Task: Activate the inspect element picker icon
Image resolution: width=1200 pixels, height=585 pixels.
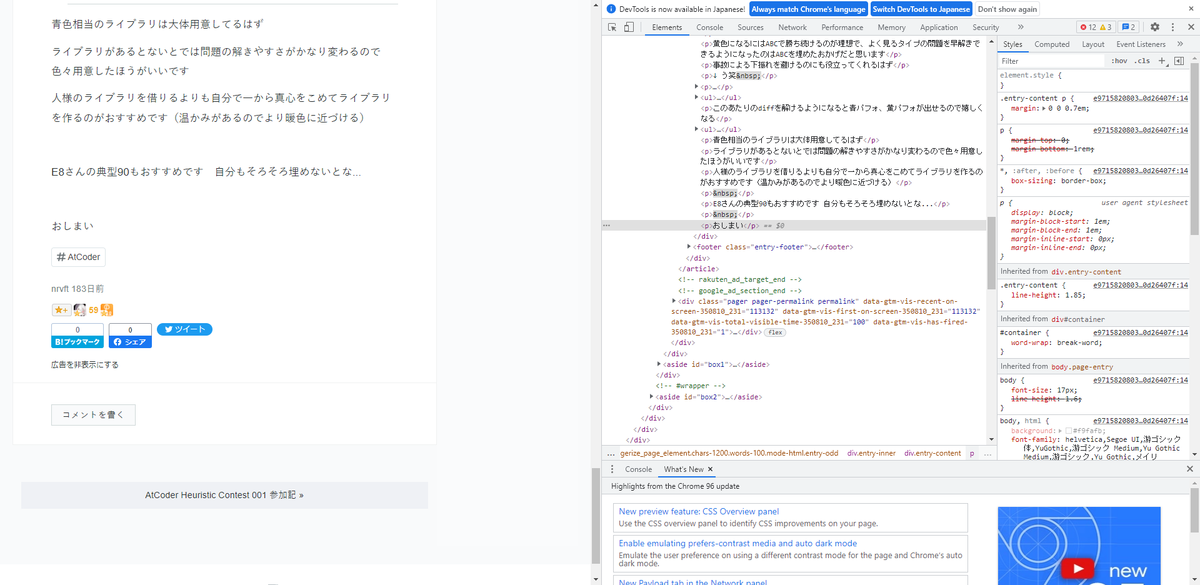Action: click(612, 28)
